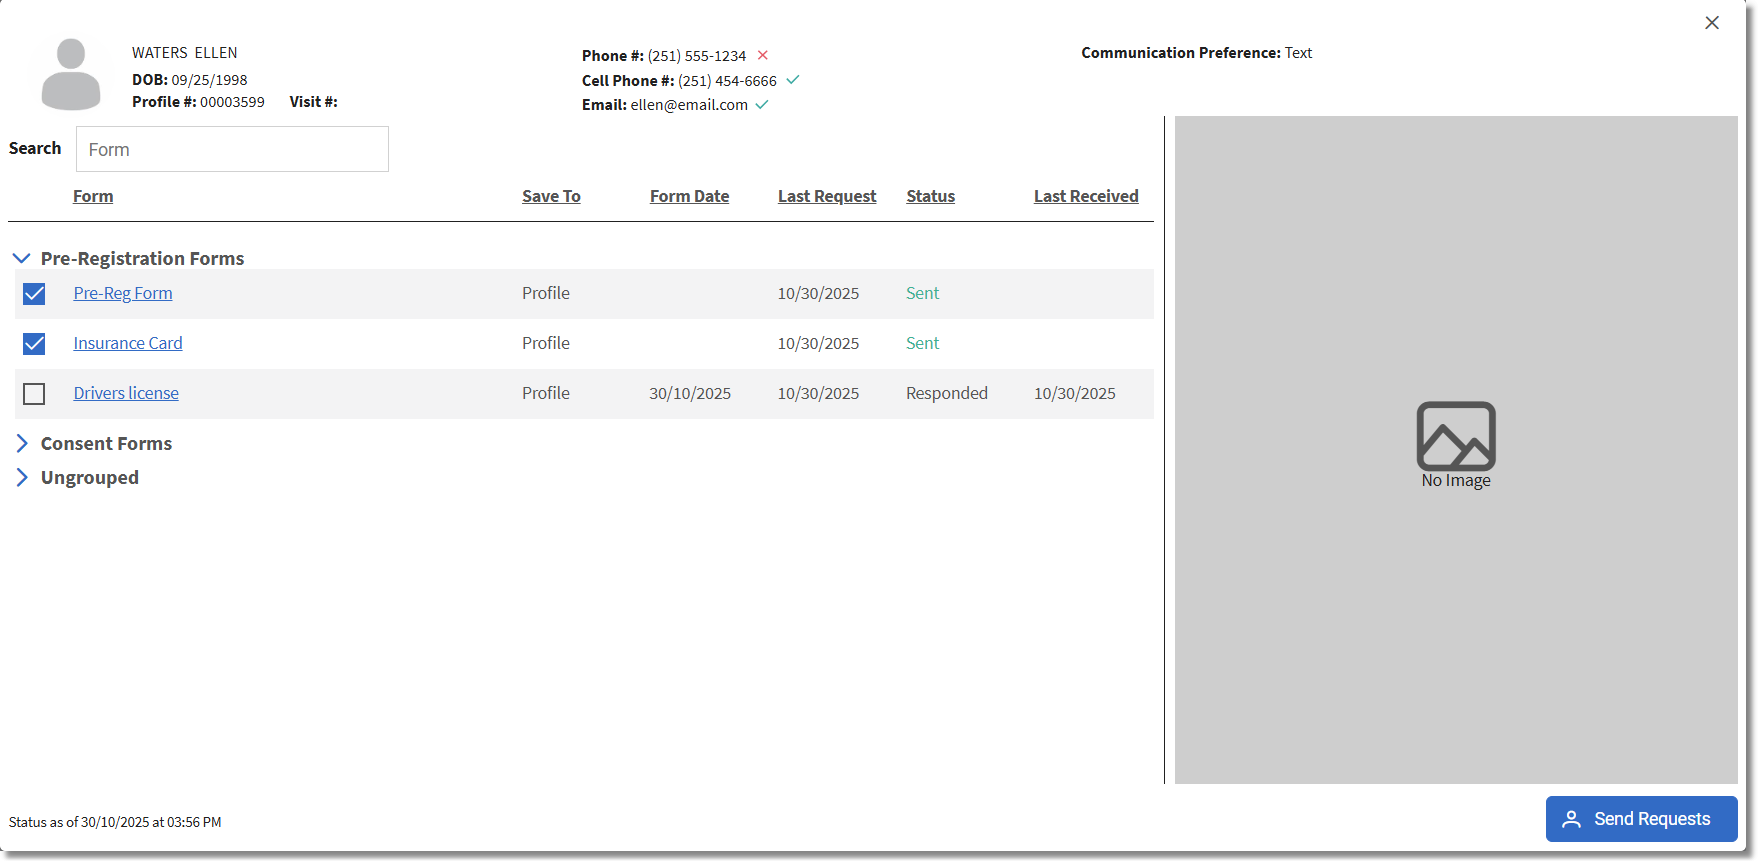Viewport: 1758px width, 863px height.
Task: Open the Insurance Card link
Action: tap(128, 343)
